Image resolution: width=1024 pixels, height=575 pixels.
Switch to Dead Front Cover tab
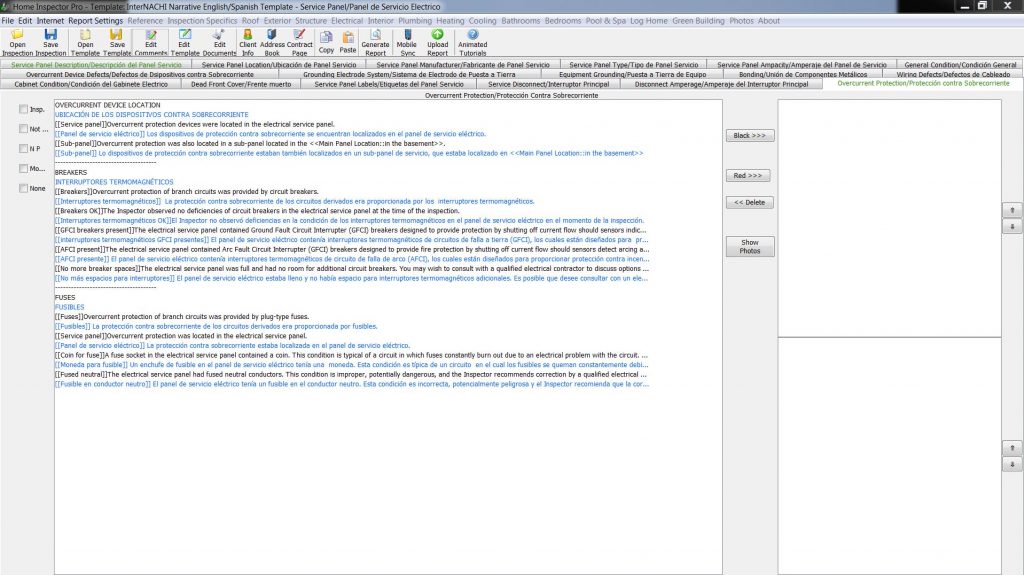tap(241, 84)
